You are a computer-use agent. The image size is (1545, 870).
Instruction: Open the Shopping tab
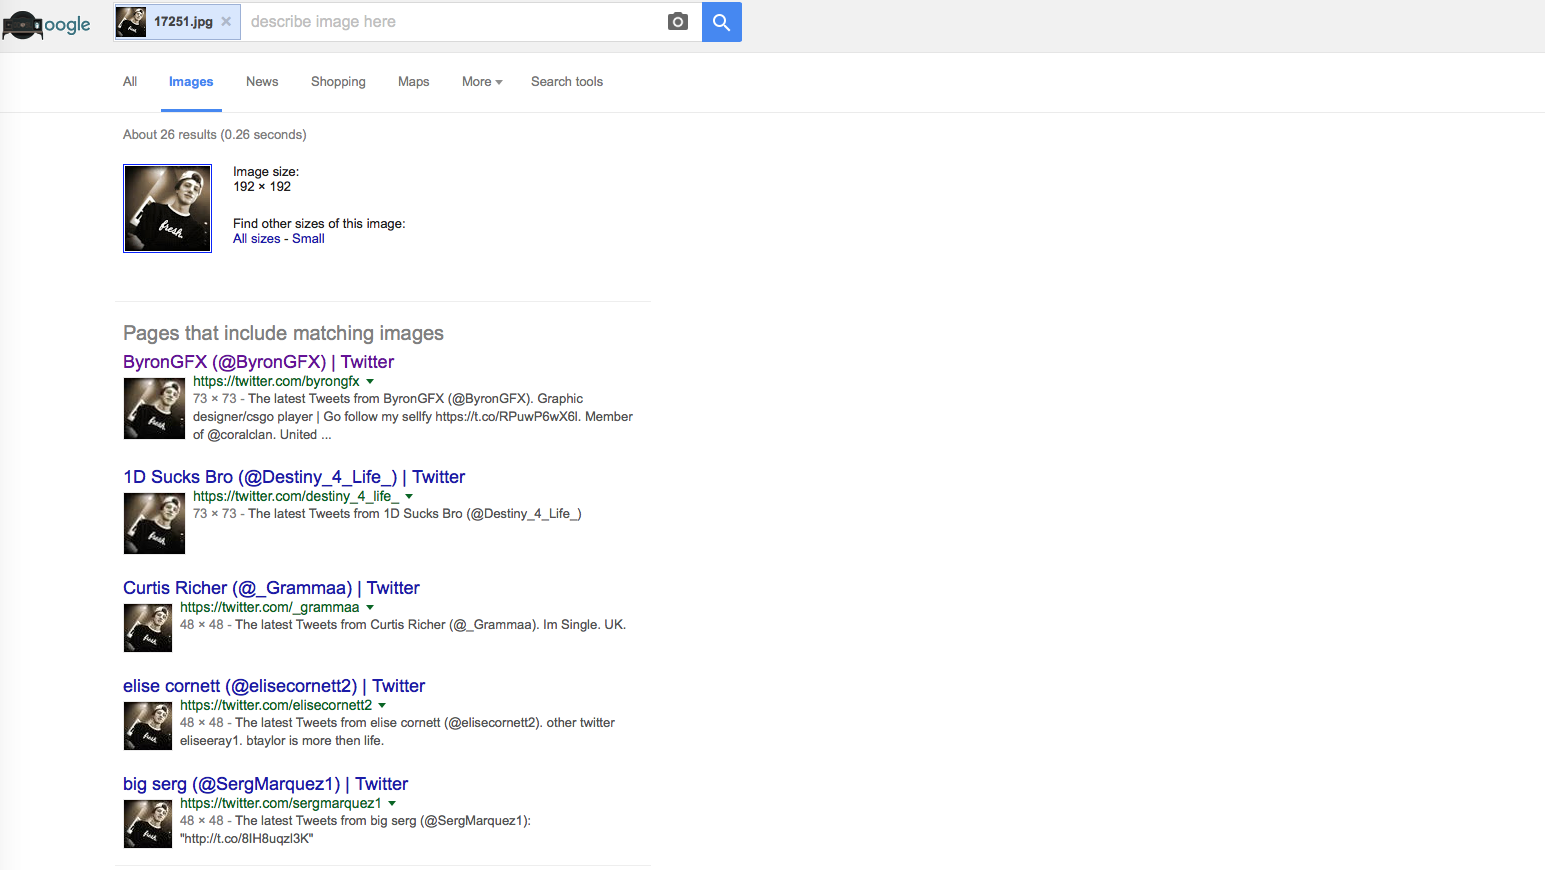(338, 82)
